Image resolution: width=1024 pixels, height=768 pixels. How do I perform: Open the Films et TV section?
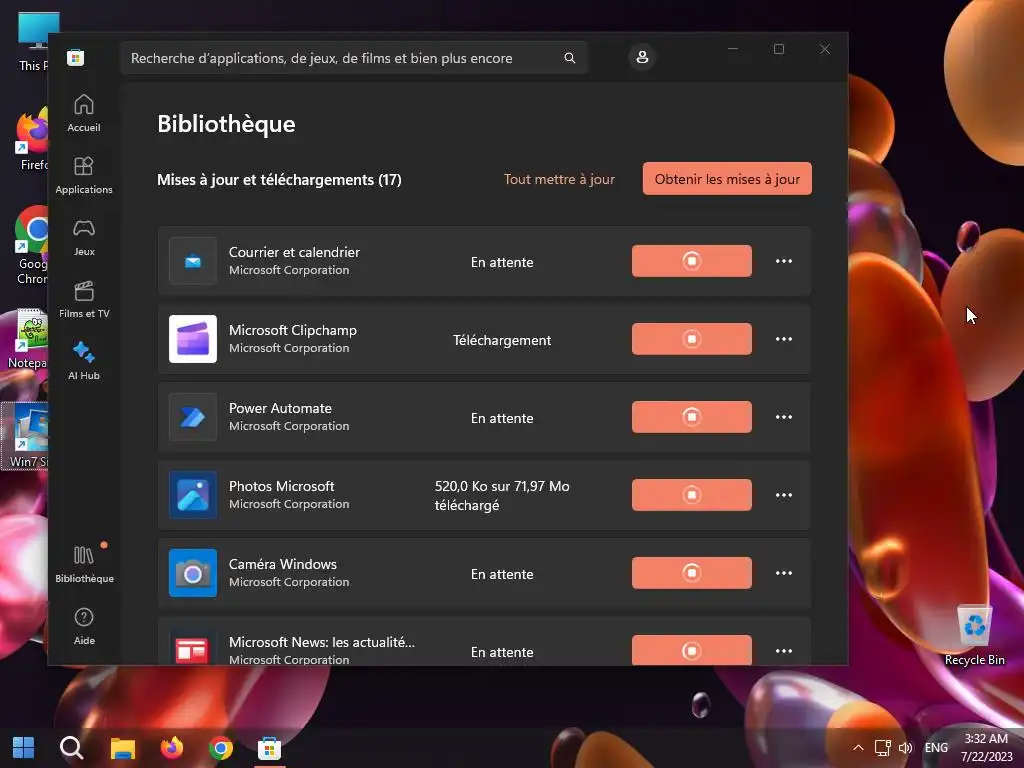[x=84, y=299]
